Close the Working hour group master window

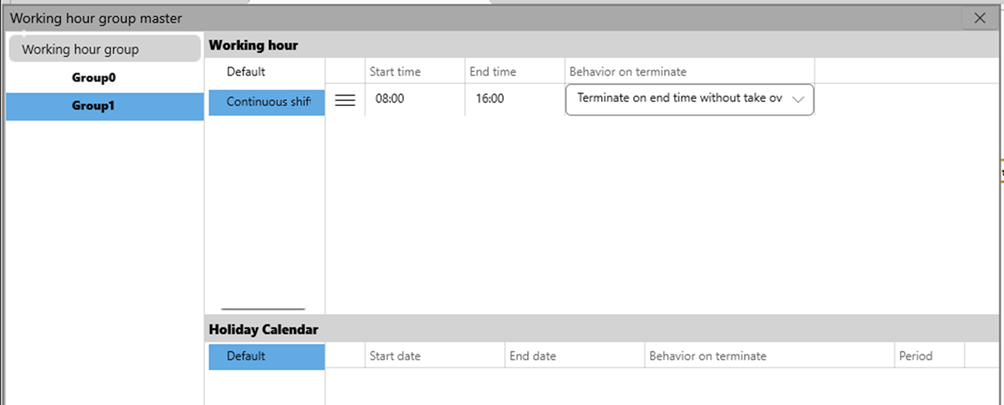979,18
